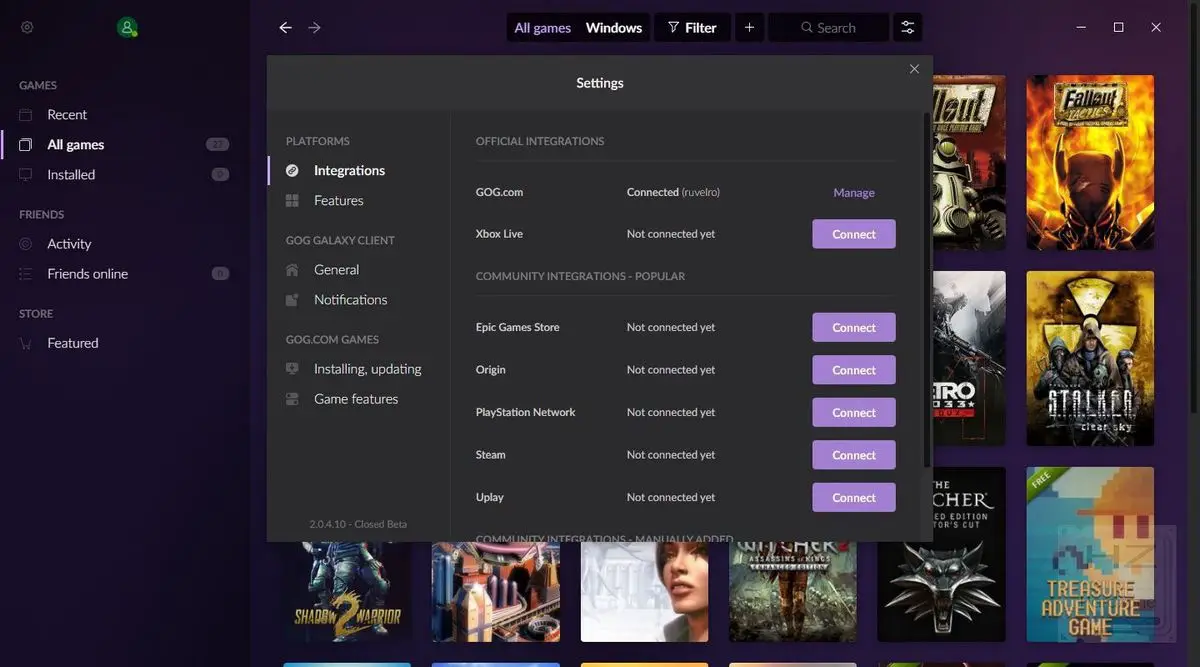Open The Witcher Enhanced Edition cover
The image size is (1200, 667).
(942, 554)
